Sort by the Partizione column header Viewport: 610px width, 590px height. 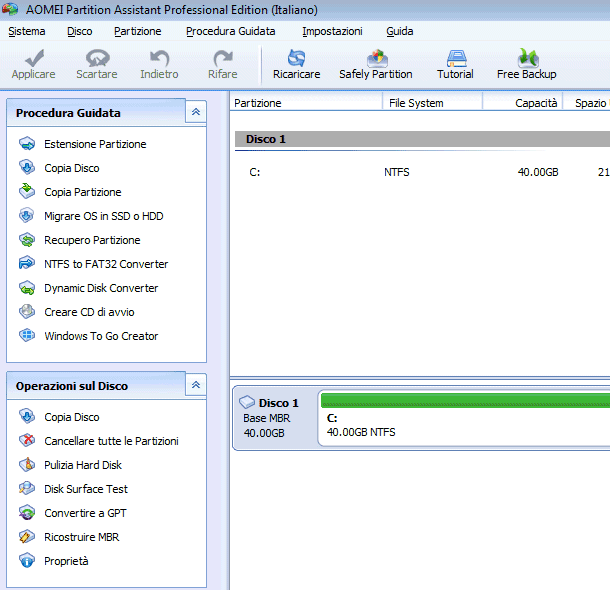click(307, 103)
